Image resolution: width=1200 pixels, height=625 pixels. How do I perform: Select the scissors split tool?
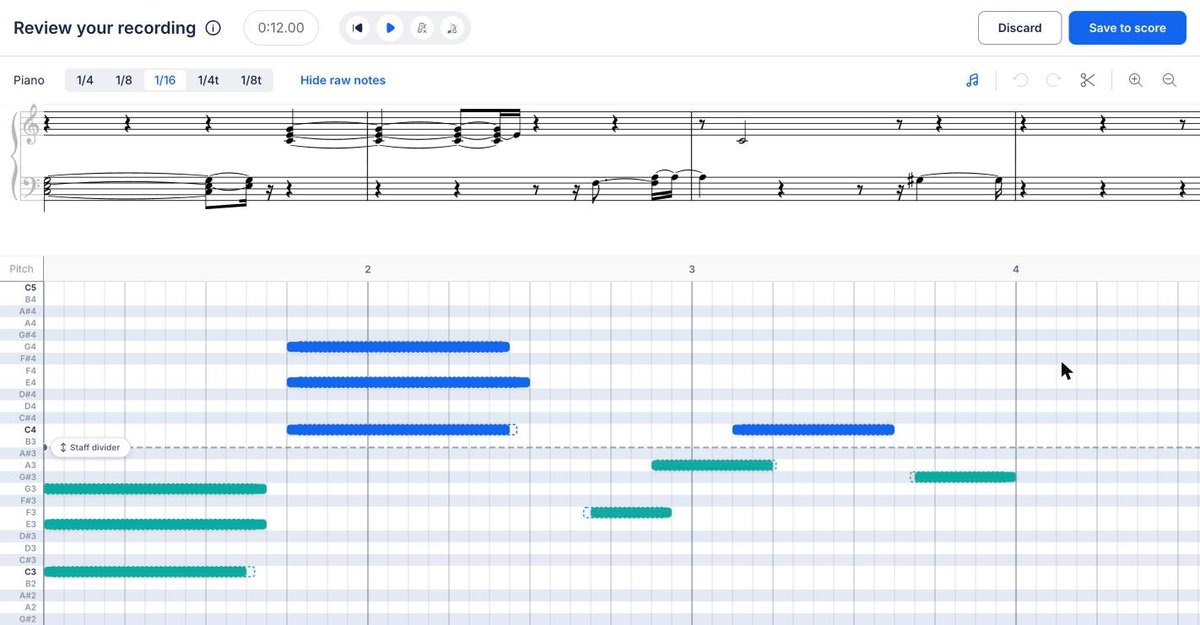coord(1088,80)
